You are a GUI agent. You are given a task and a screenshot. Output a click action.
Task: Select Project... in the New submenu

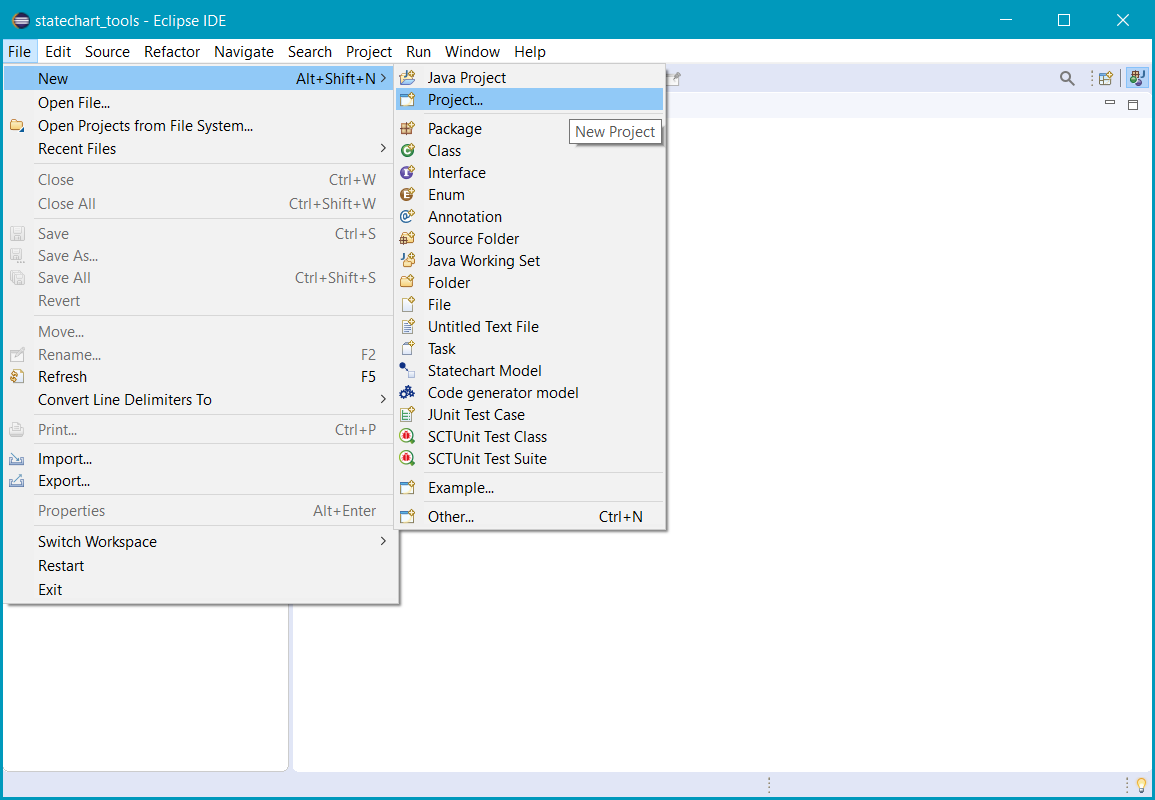[x=529, y=99]
